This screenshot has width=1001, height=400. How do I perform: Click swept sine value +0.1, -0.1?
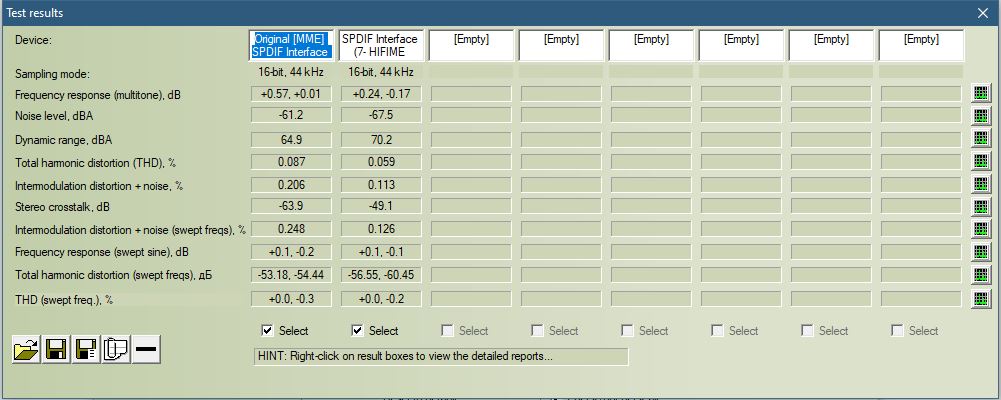click(381, 252)
